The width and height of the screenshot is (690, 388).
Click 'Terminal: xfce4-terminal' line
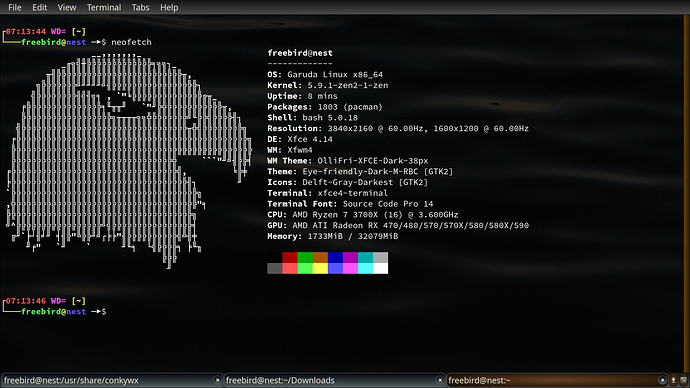tap(327, 193)
